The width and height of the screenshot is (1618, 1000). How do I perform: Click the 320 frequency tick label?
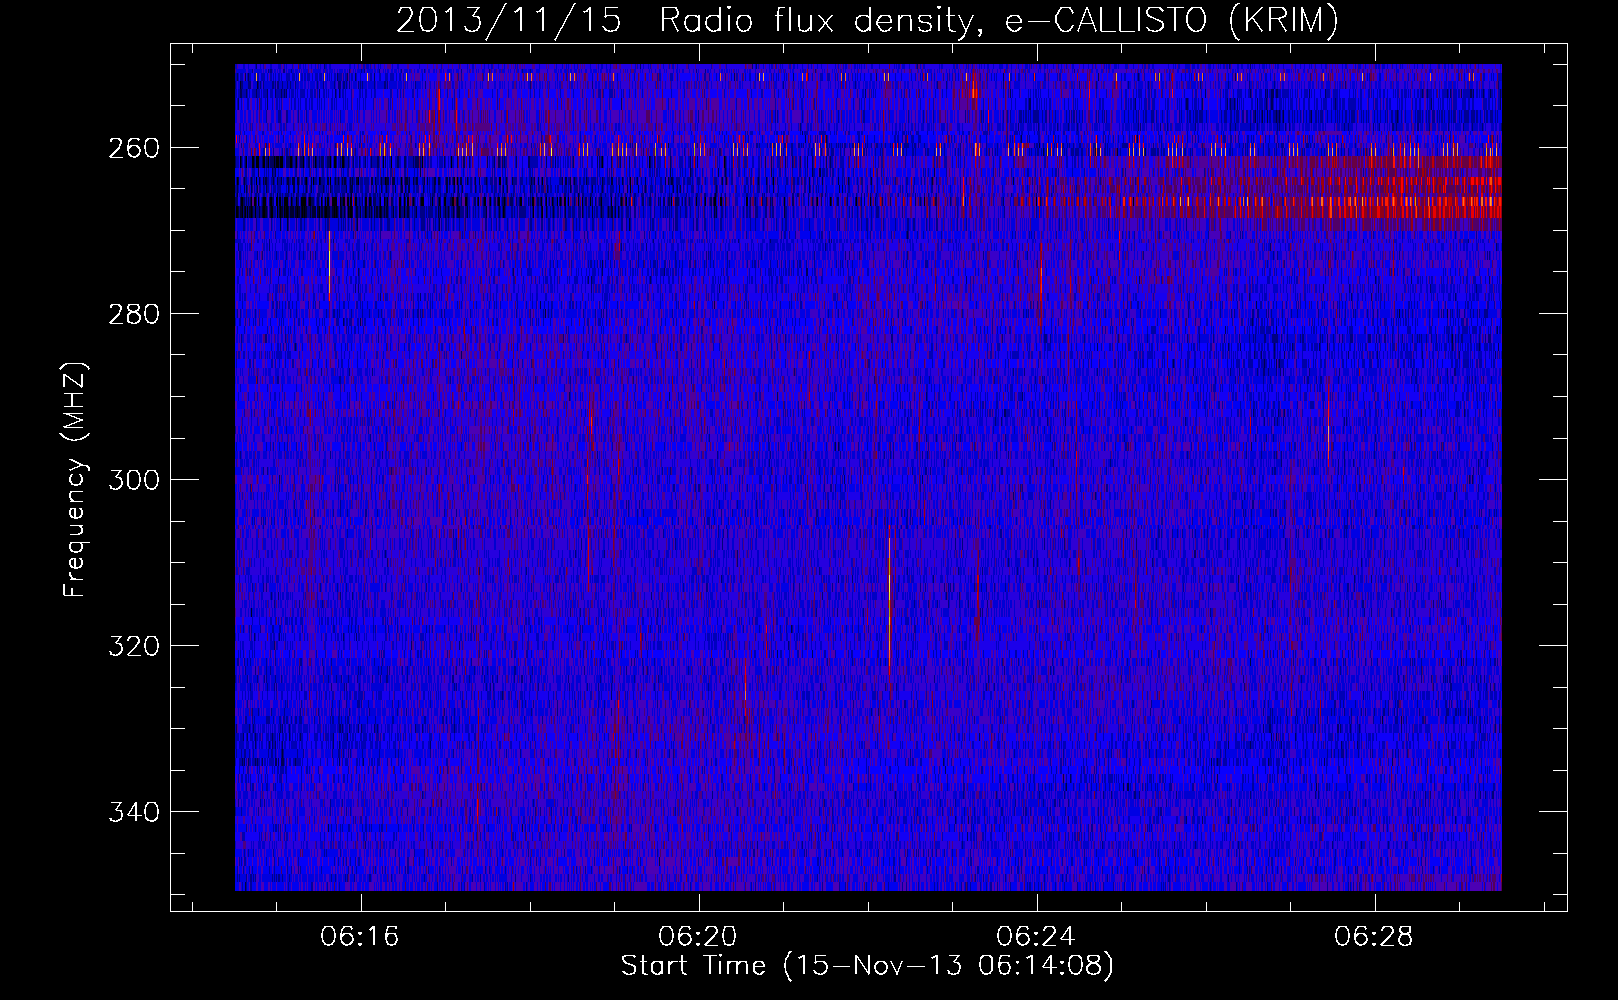(x=133, y=646)
